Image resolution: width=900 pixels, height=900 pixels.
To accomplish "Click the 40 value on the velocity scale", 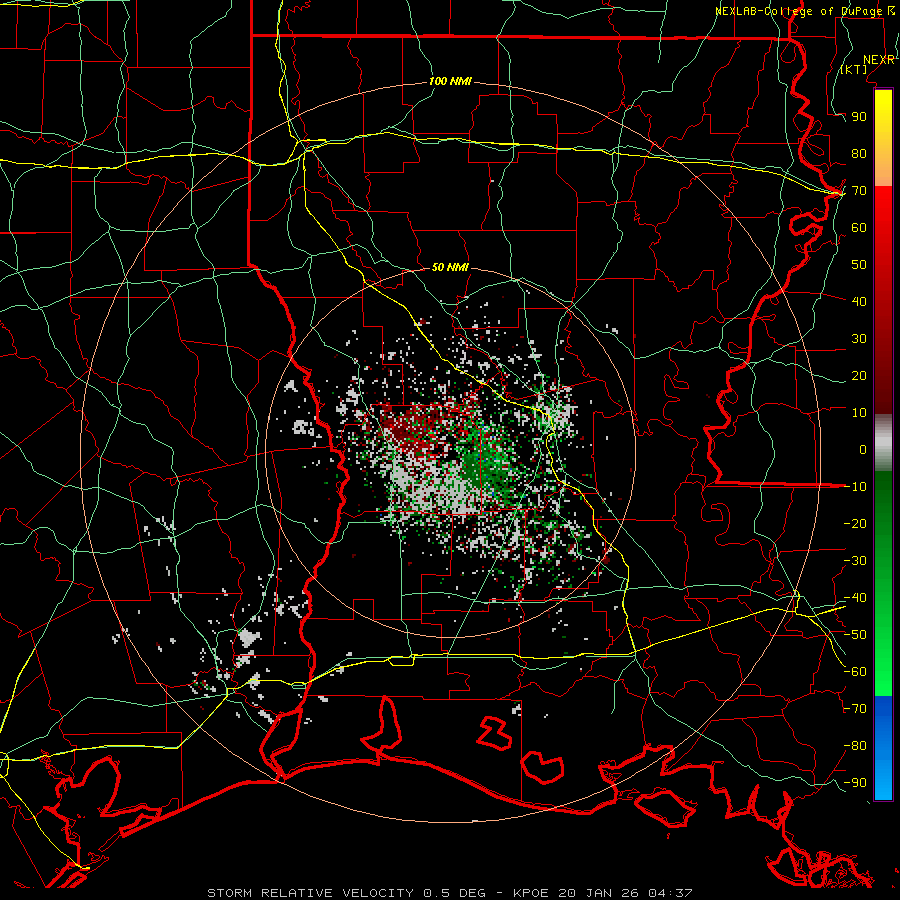I will [859, 301].
